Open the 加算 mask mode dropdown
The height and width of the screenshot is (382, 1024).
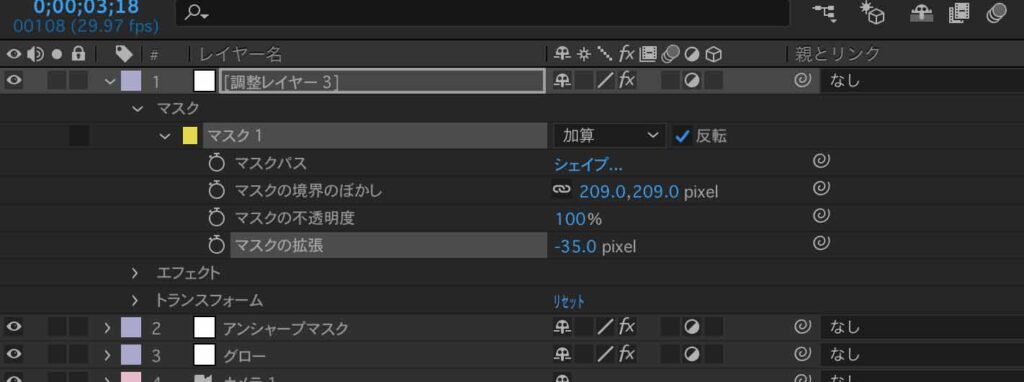(x=609, y=136)
